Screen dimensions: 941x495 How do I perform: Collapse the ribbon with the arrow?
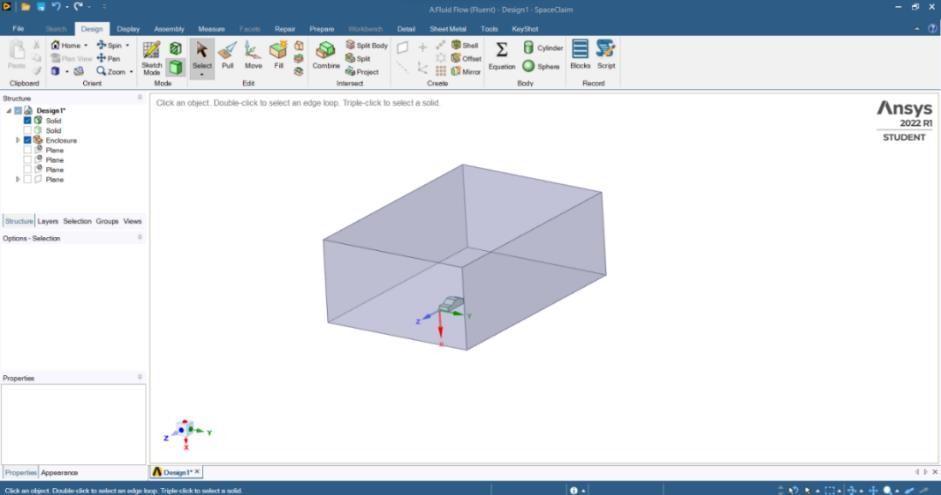click(x=916, y=29)
